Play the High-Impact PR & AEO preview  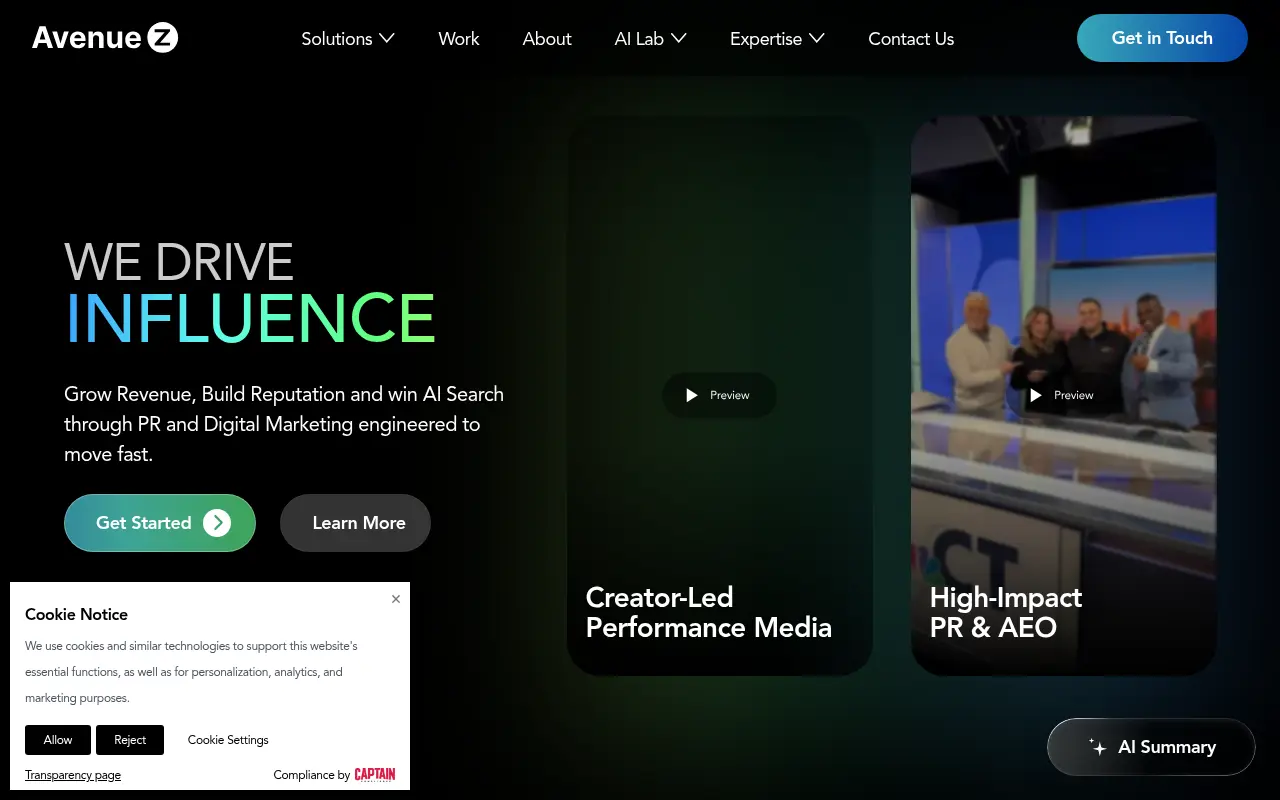(x=1063, y=395)
